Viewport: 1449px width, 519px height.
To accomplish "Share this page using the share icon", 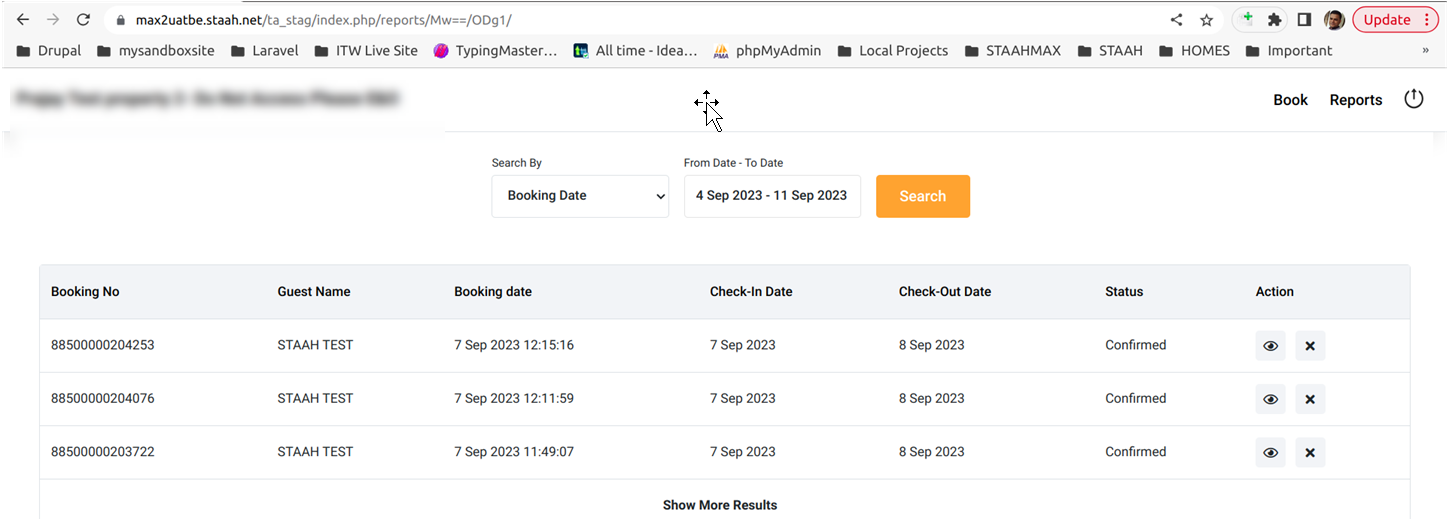I will pyautogui.click(x=1176, y=20).
